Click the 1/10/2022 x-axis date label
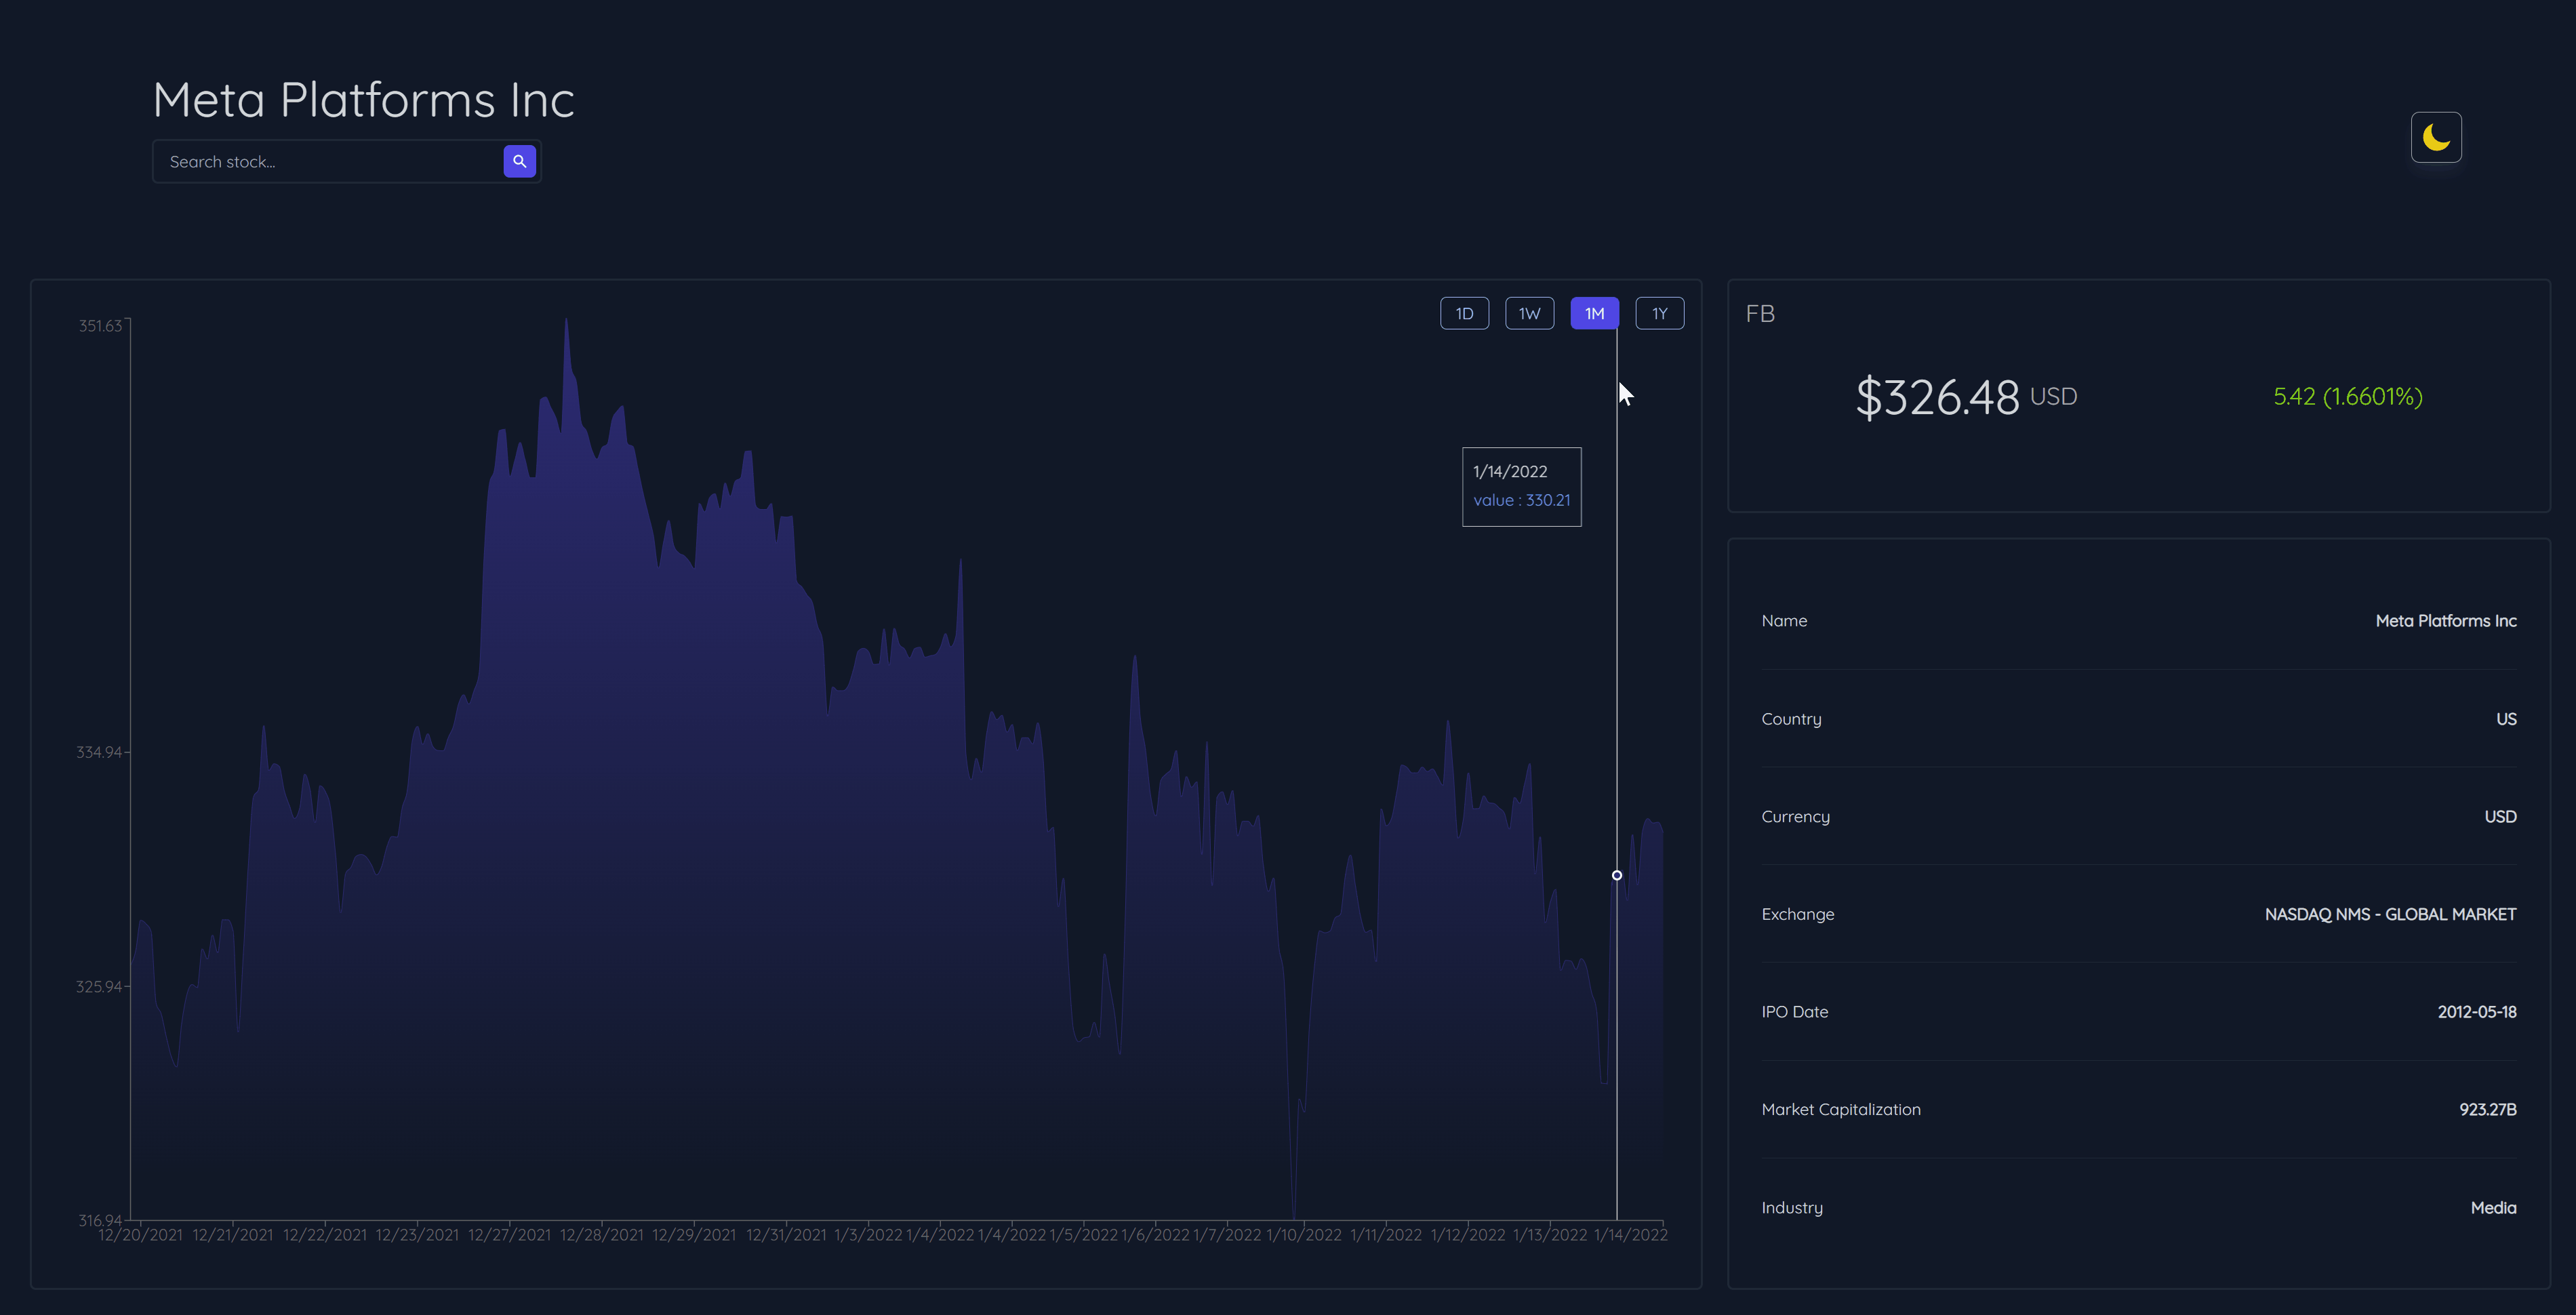The height and width of the screenshot is (1315, 2576). pos(1303,1235)
